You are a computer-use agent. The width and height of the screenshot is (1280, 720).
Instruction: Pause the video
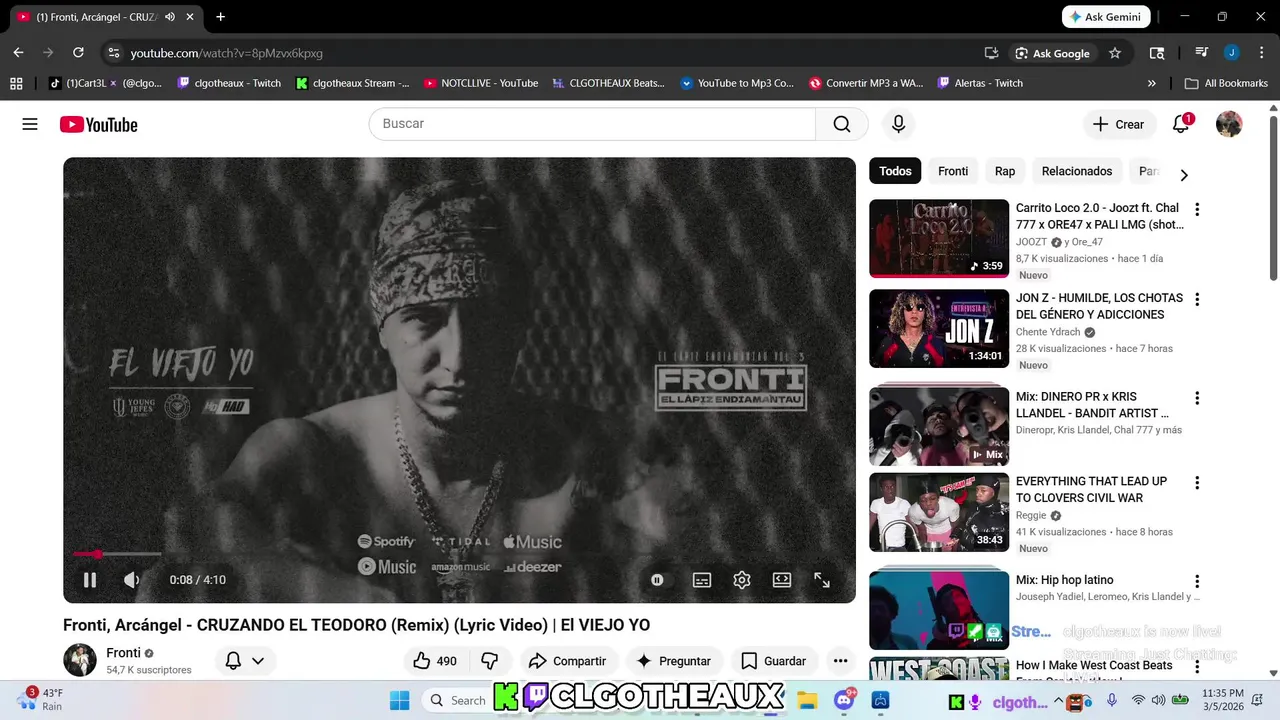[x=90, y=580]
